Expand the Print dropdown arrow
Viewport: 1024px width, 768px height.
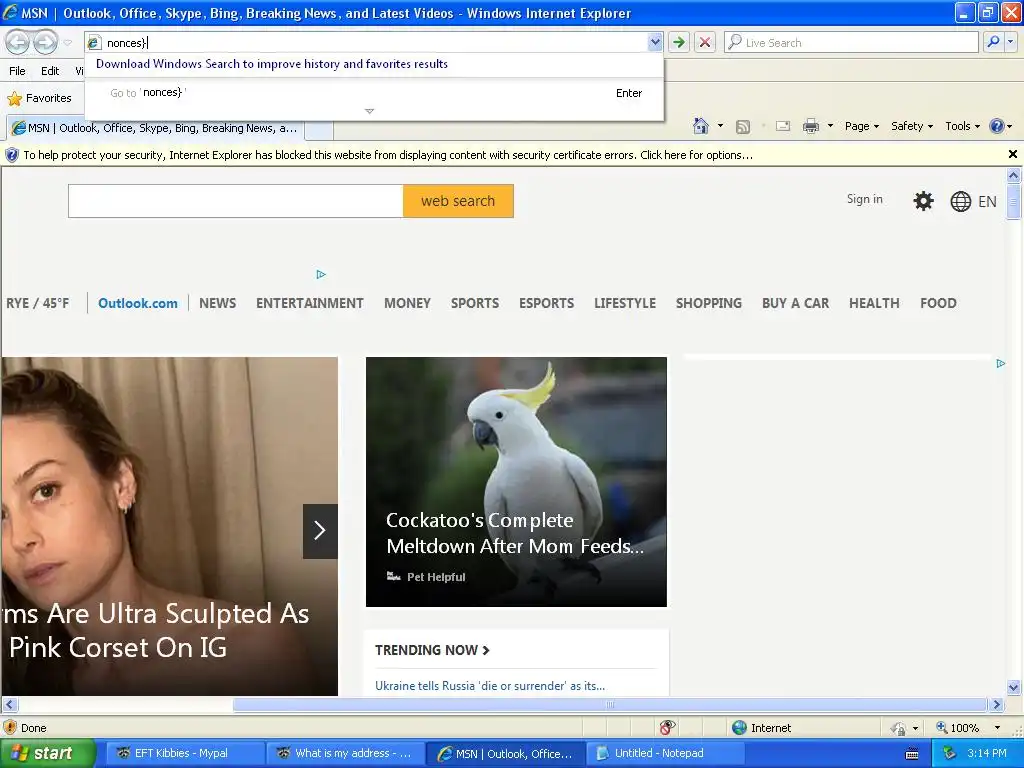click(x=830, y=126)
